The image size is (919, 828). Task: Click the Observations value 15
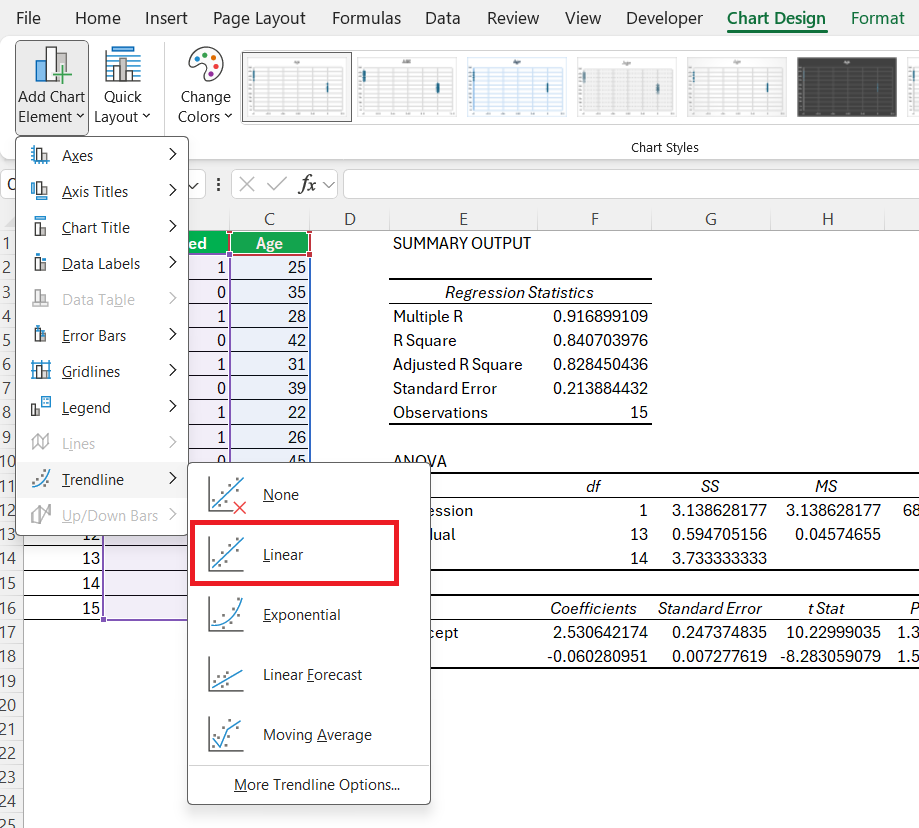[x=639, y=413]
